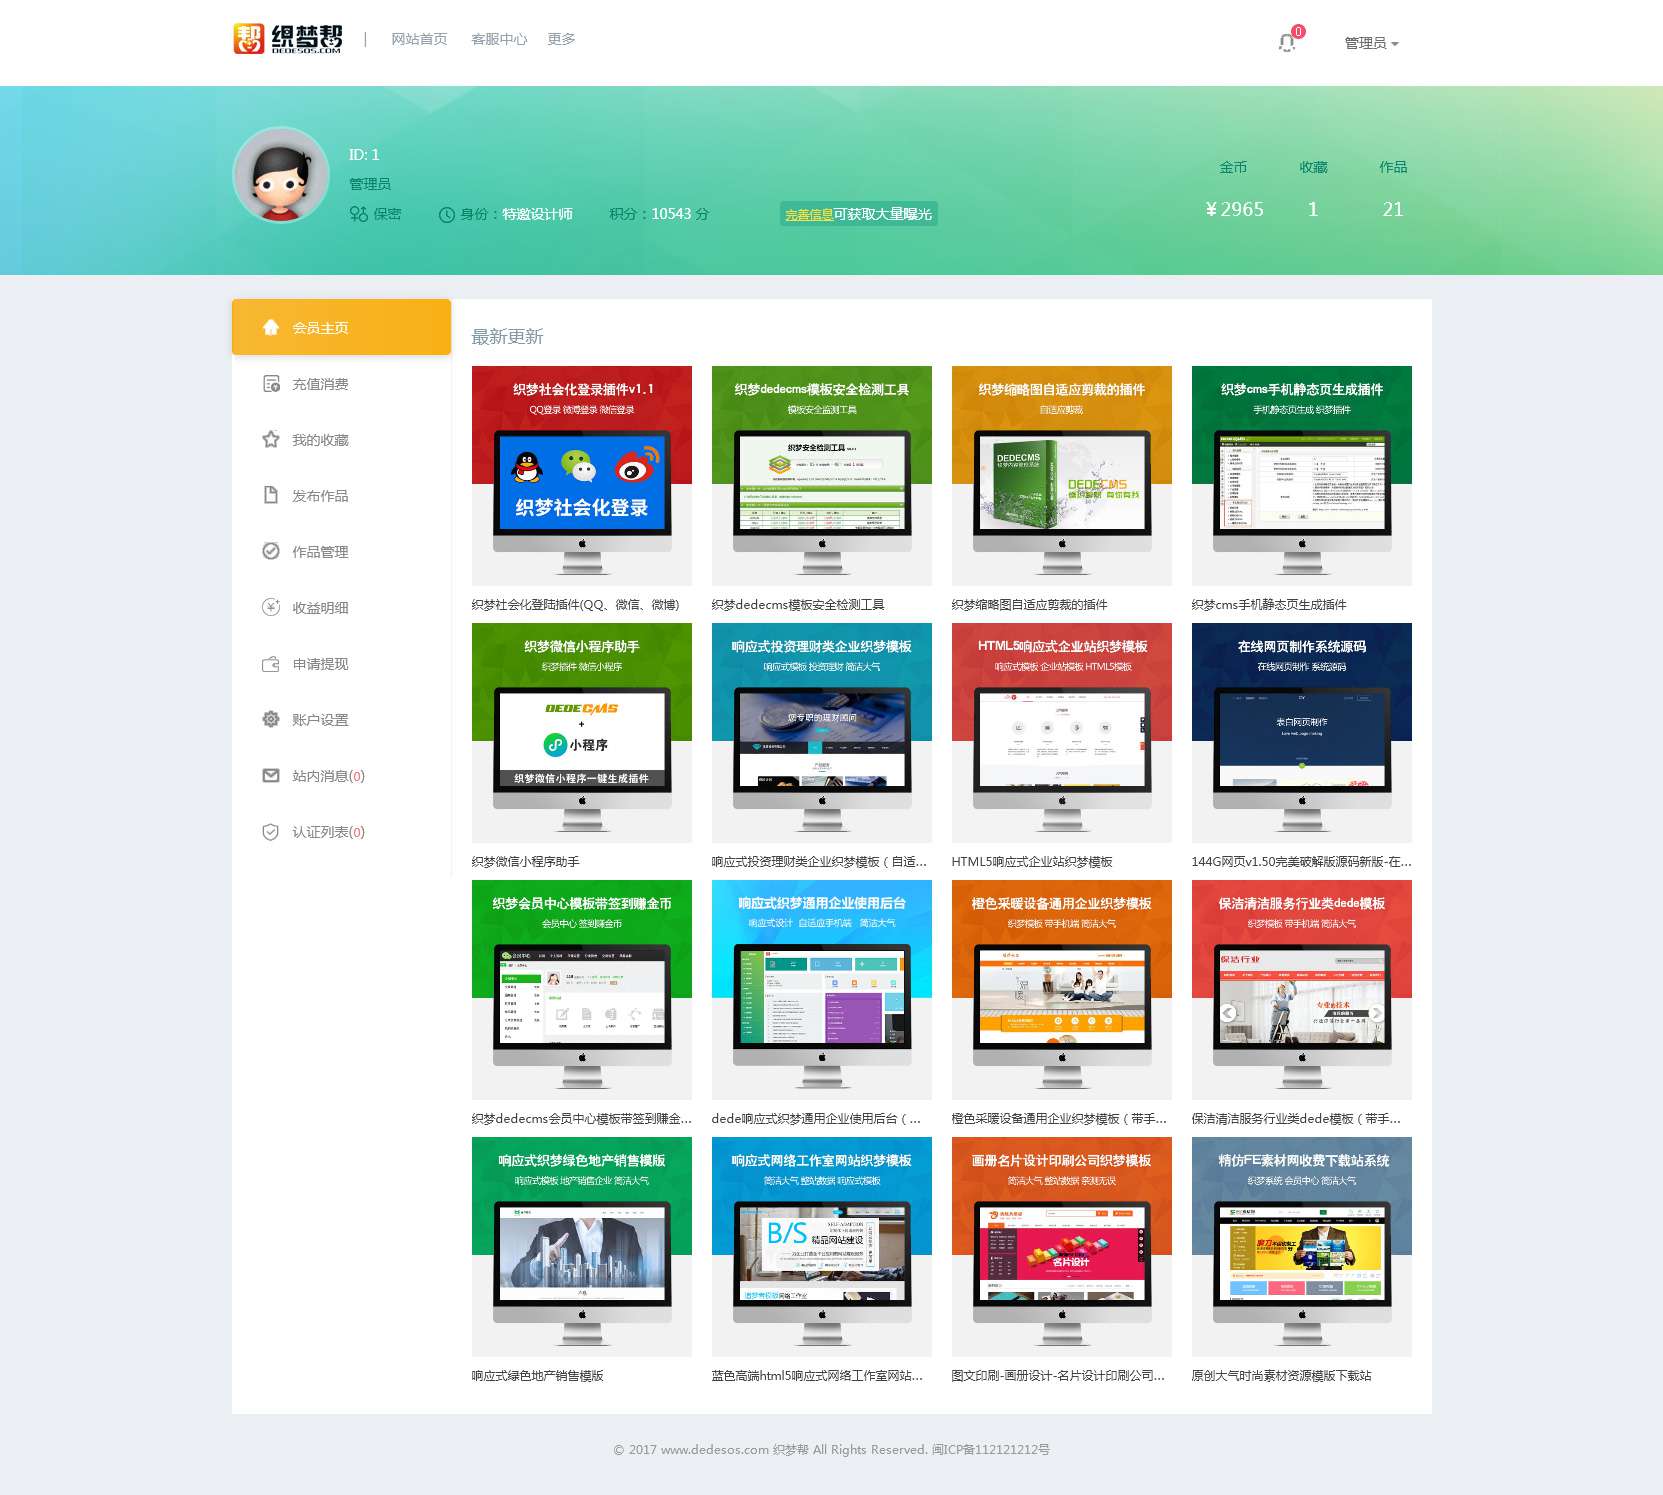Click the gender 保密 icon
Screen dimensions: 1663x1495
358,214
